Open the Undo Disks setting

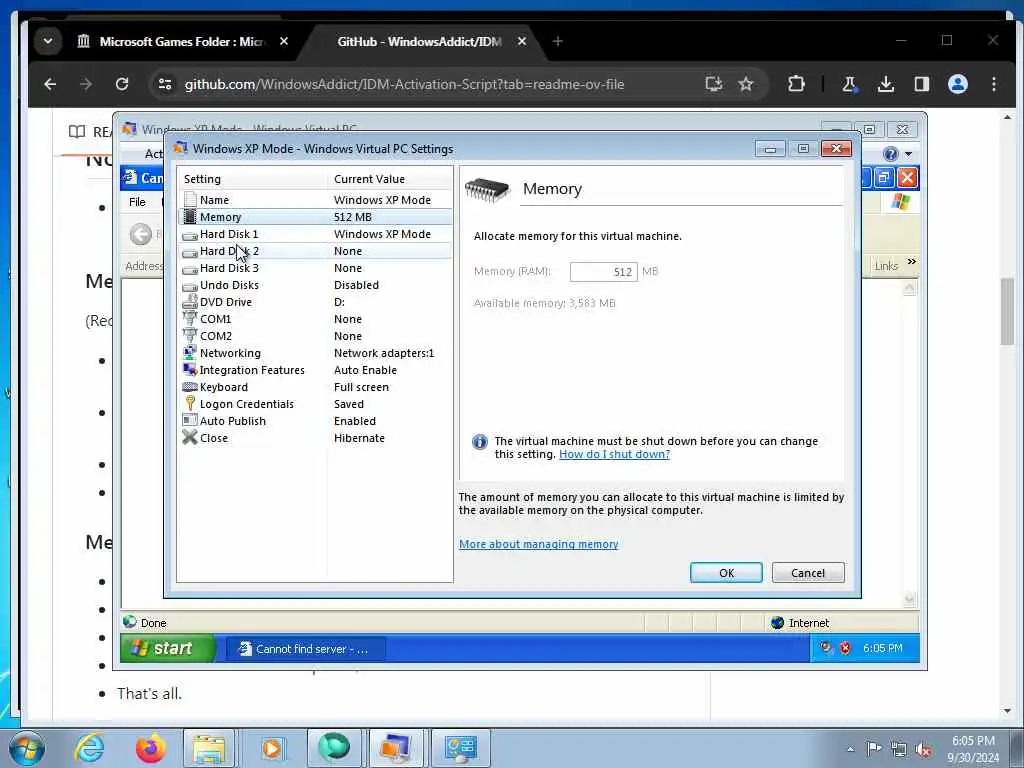coord(315,285)
